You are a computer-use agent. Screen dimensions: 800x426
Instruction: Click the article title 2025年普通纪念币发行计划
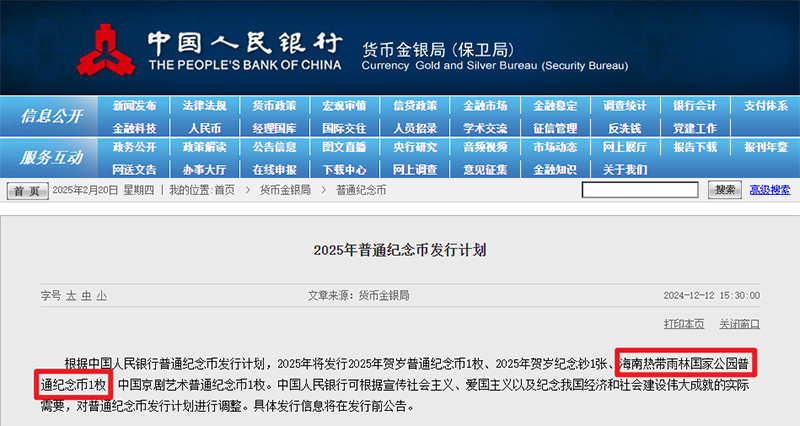pyautogui.click(x=400, y=250)
